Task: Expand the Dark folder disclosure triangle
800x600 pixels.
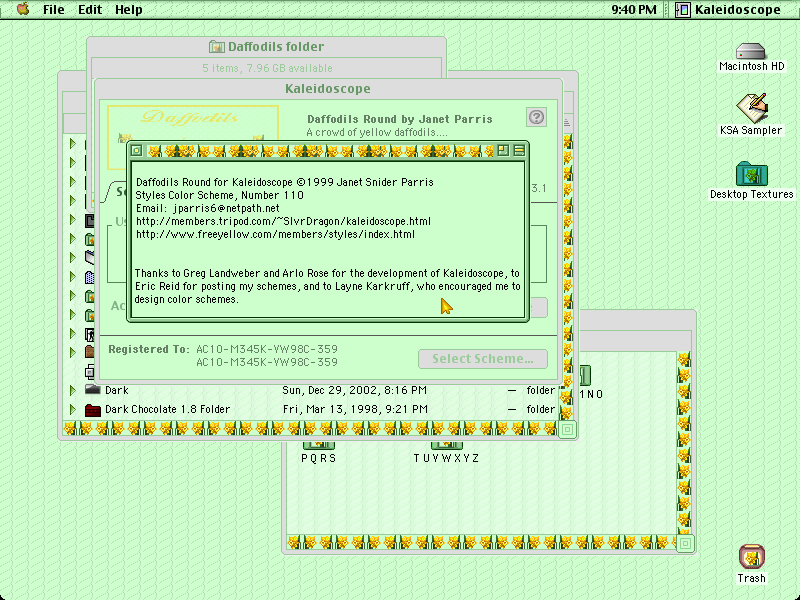Action: pyautogui.click(x=72, y=390)
